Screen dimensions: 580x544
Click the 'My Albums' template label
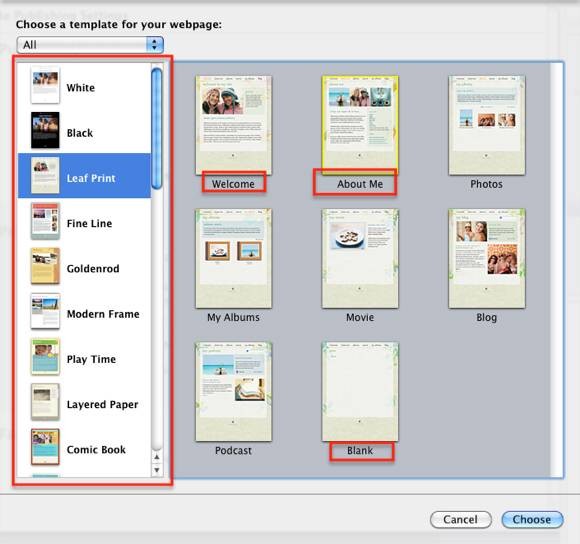[x=233, y=317]
